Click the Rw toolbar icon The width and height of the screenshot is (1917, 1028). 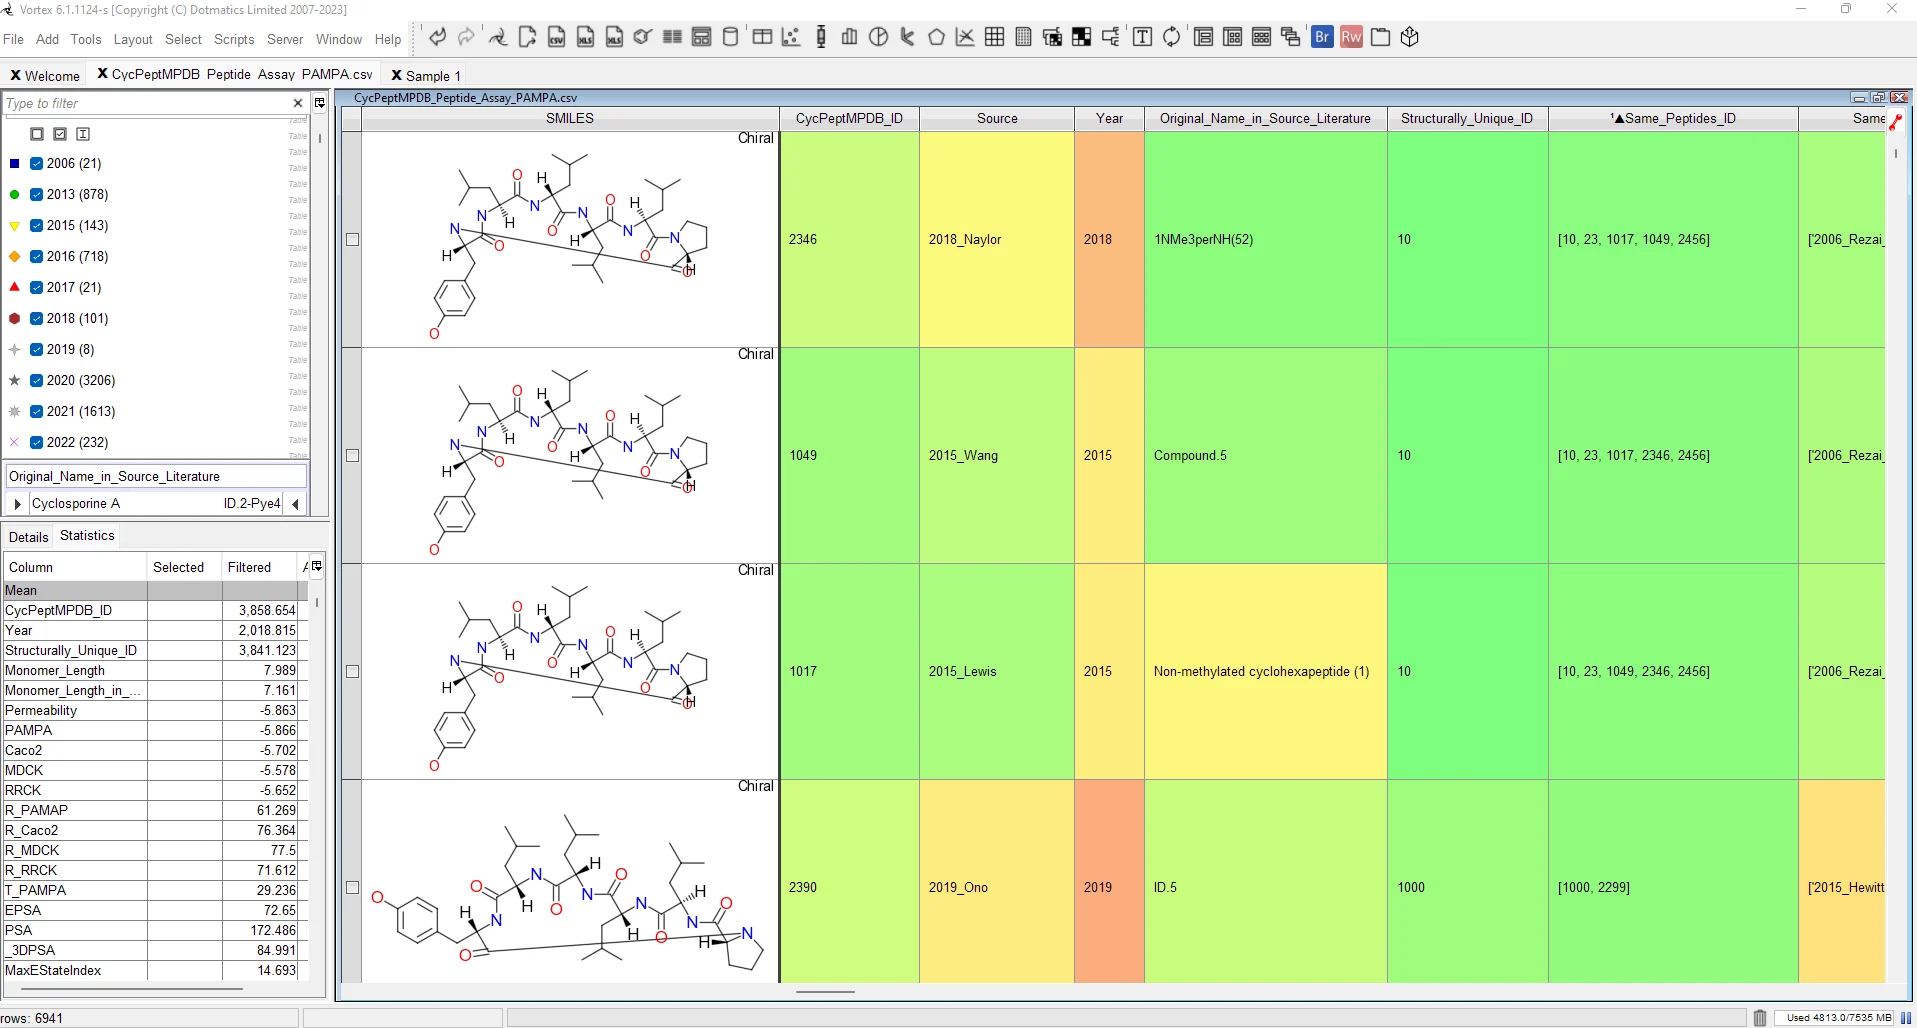click(x=1351, y=37)
